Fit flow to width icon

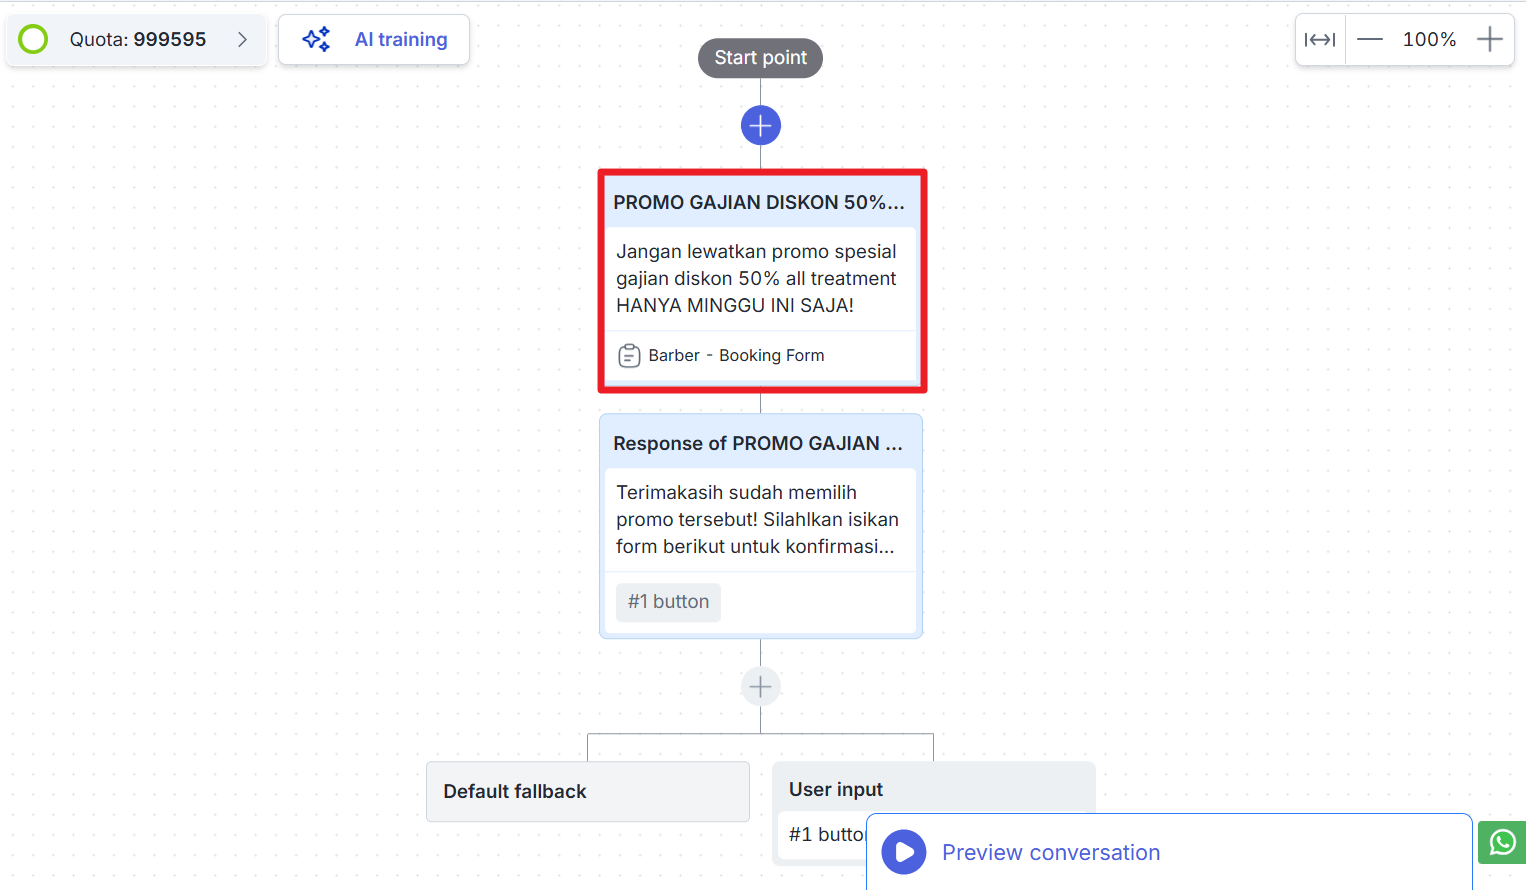click(1320, 40)
